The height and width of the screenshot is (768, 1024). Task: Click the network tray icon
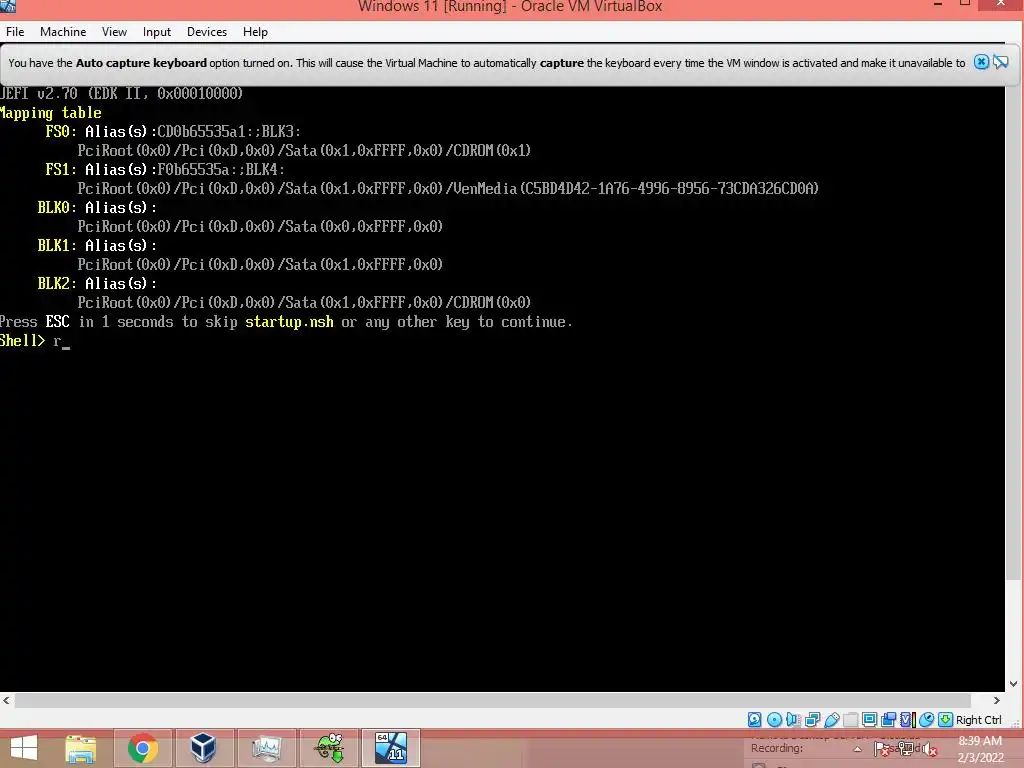click(x=906, y=749)
